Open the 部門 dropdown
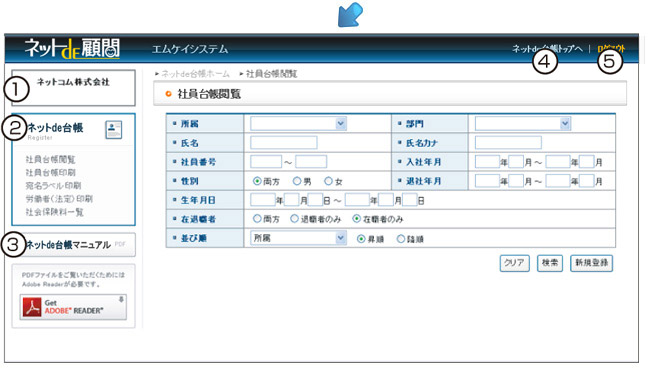The image size is (650, 383). coord(523,124)
